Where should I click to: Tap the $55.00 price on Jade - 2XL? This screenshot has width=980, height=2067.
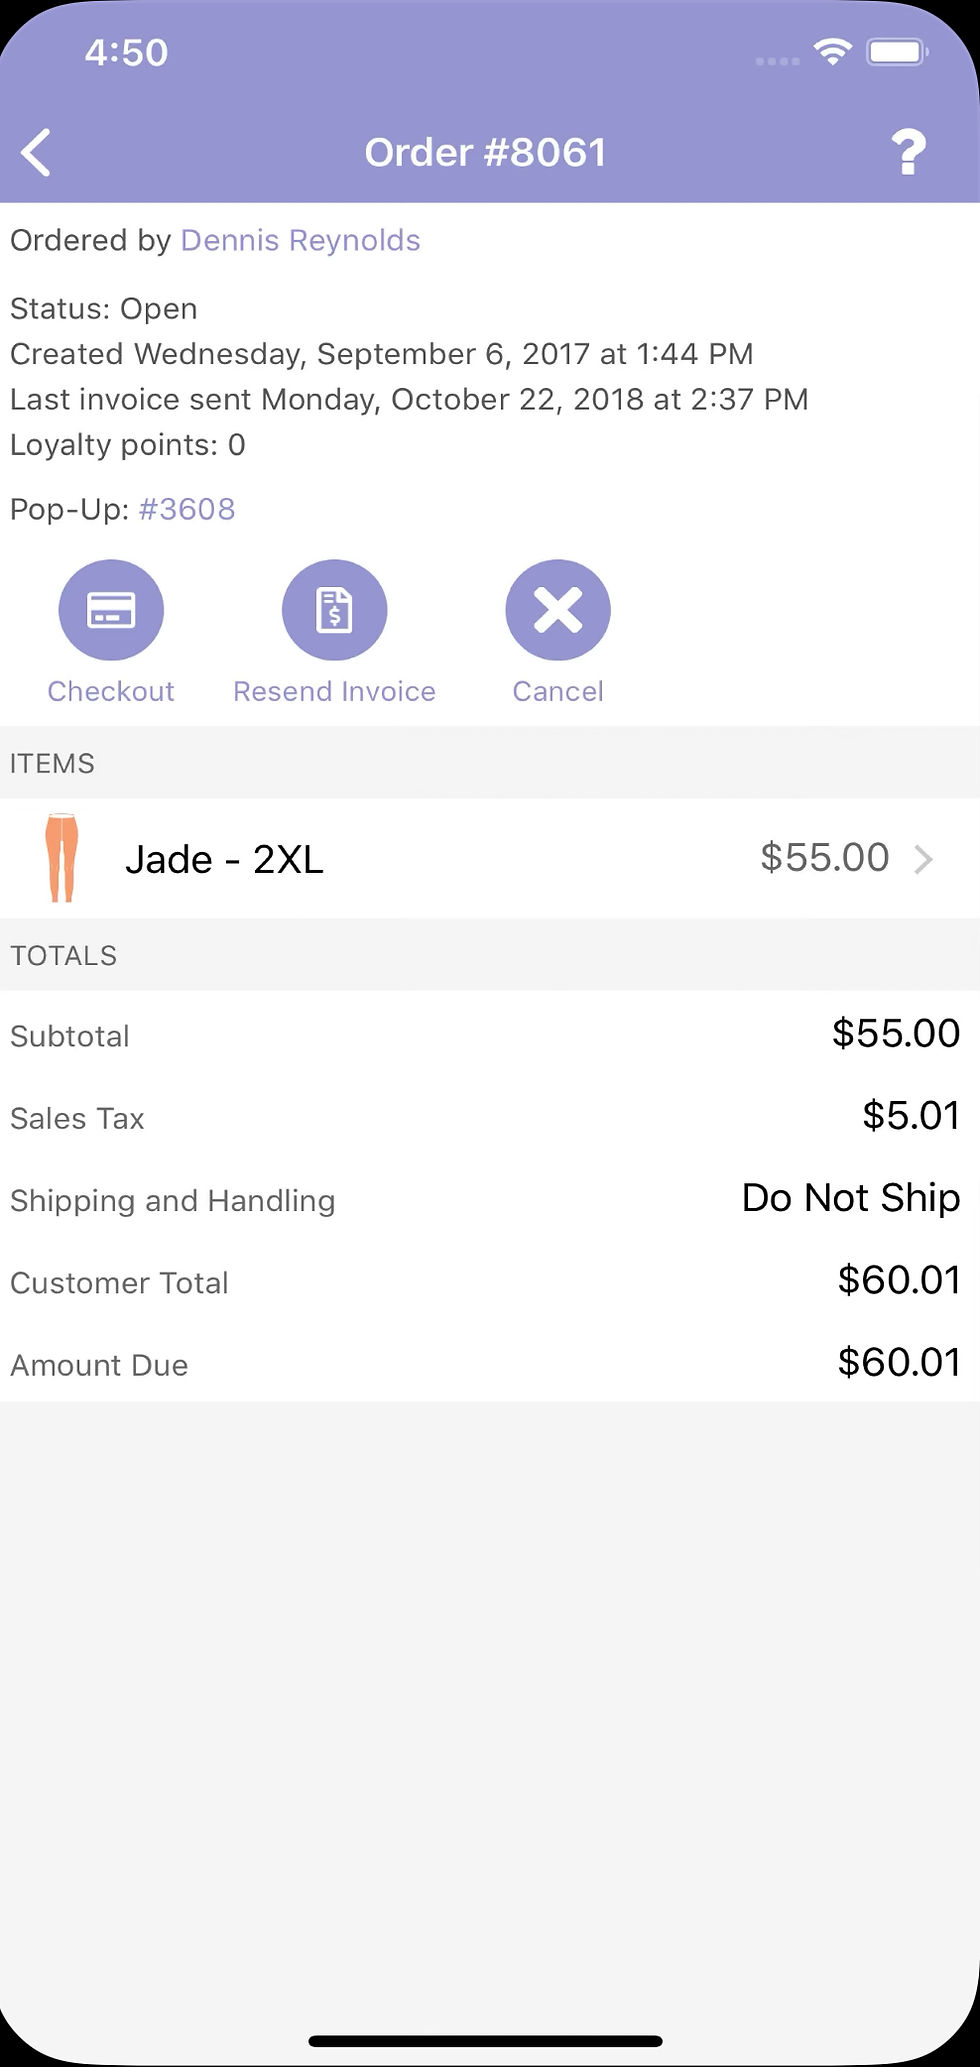824,857
